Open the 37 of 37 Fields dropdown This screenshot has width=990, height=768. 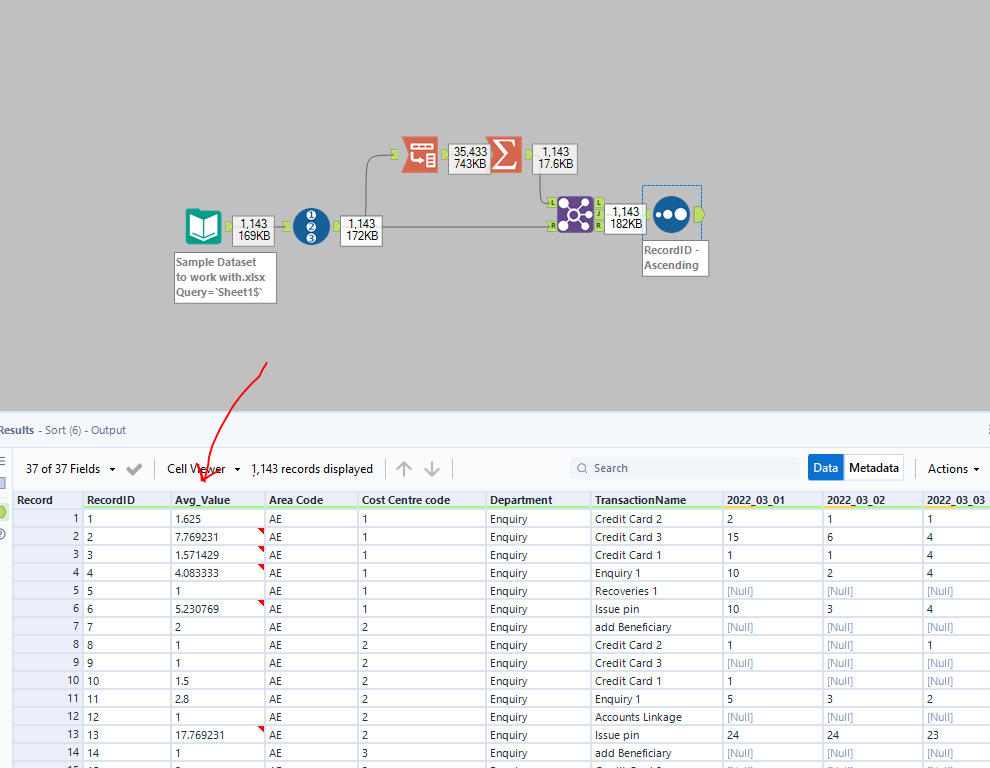coord(80,468)
